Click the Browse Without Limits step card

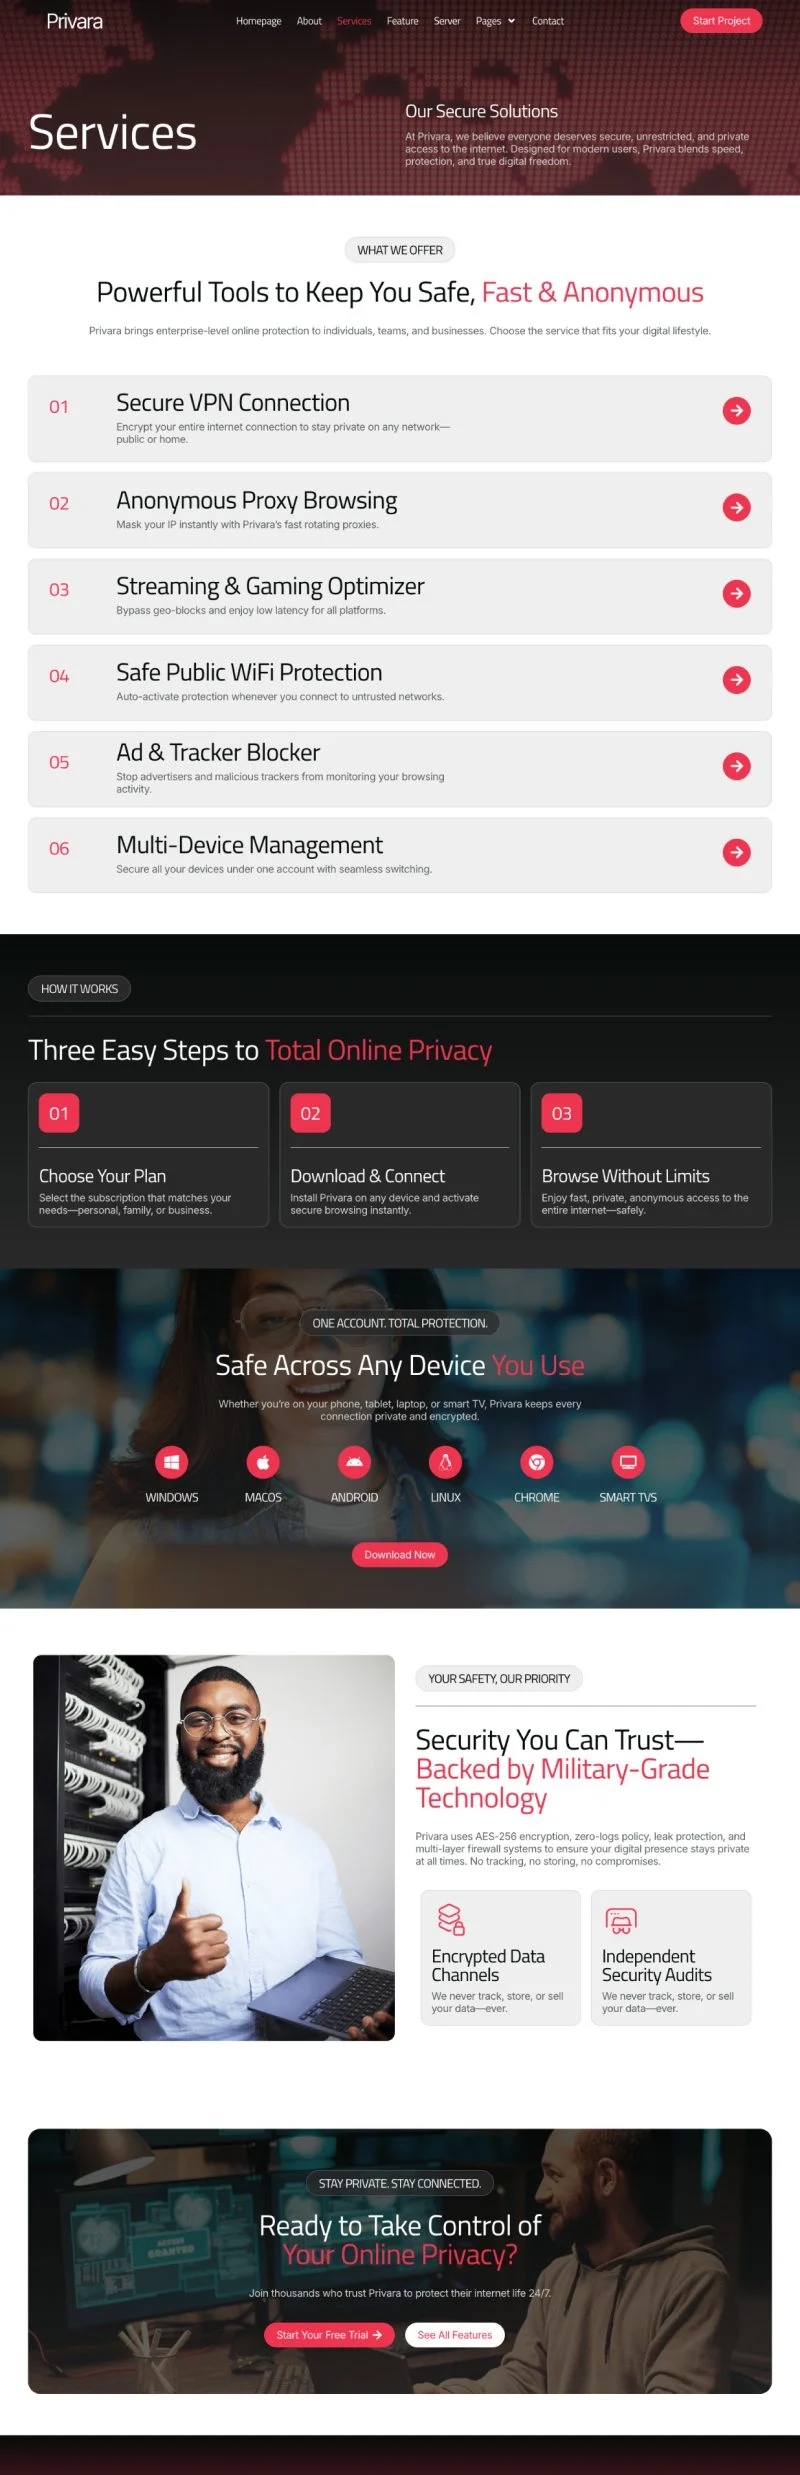coord(651,1155)
